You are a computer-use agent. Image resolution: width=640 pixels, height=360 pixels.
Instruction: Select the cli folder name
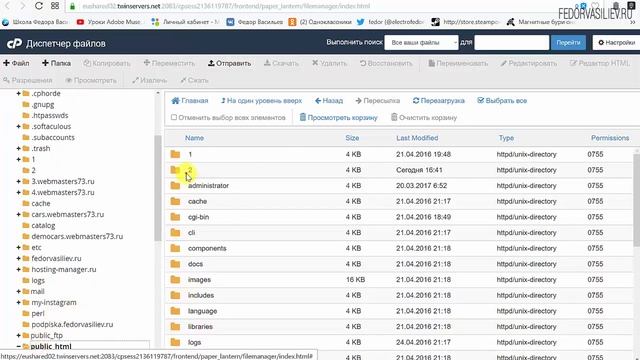point(191,233)
